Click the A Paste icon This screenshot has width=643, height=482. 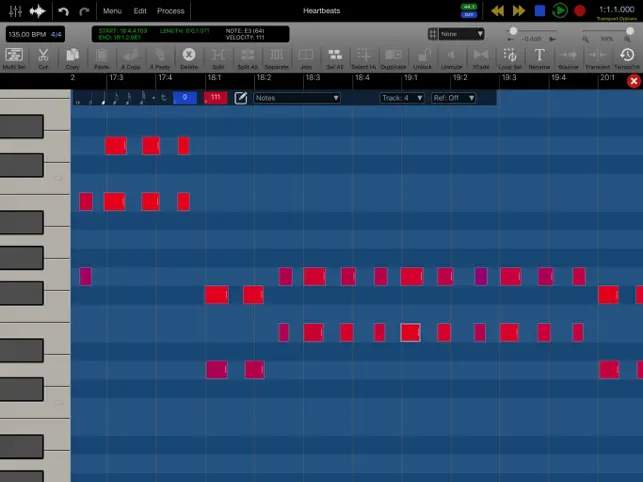(x=160, y=58)
